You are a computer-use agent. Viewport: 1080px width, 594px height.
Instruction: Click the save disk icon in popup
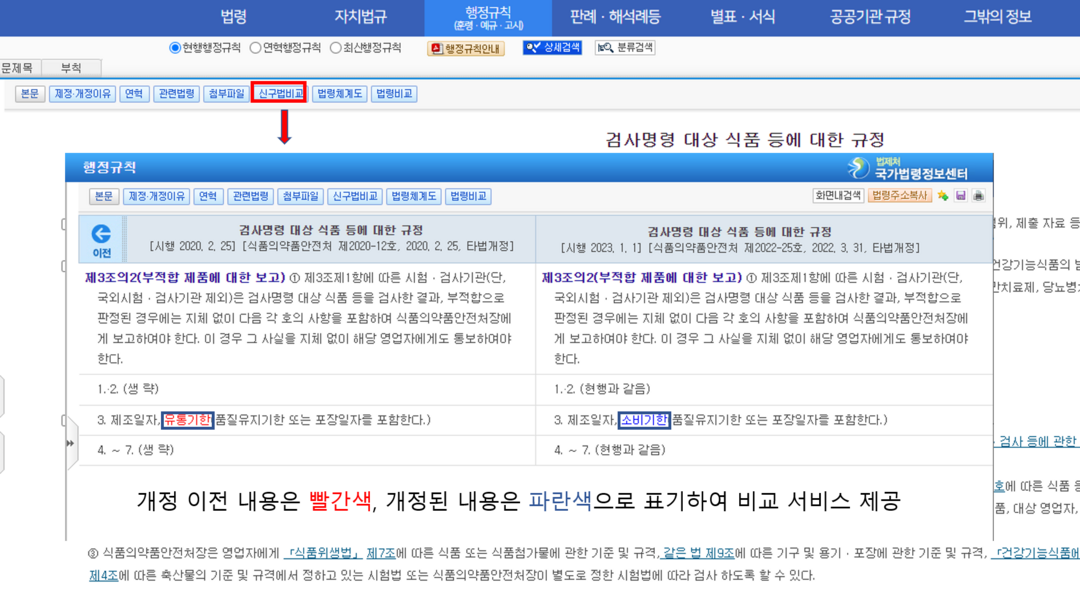tap(961, 196)
